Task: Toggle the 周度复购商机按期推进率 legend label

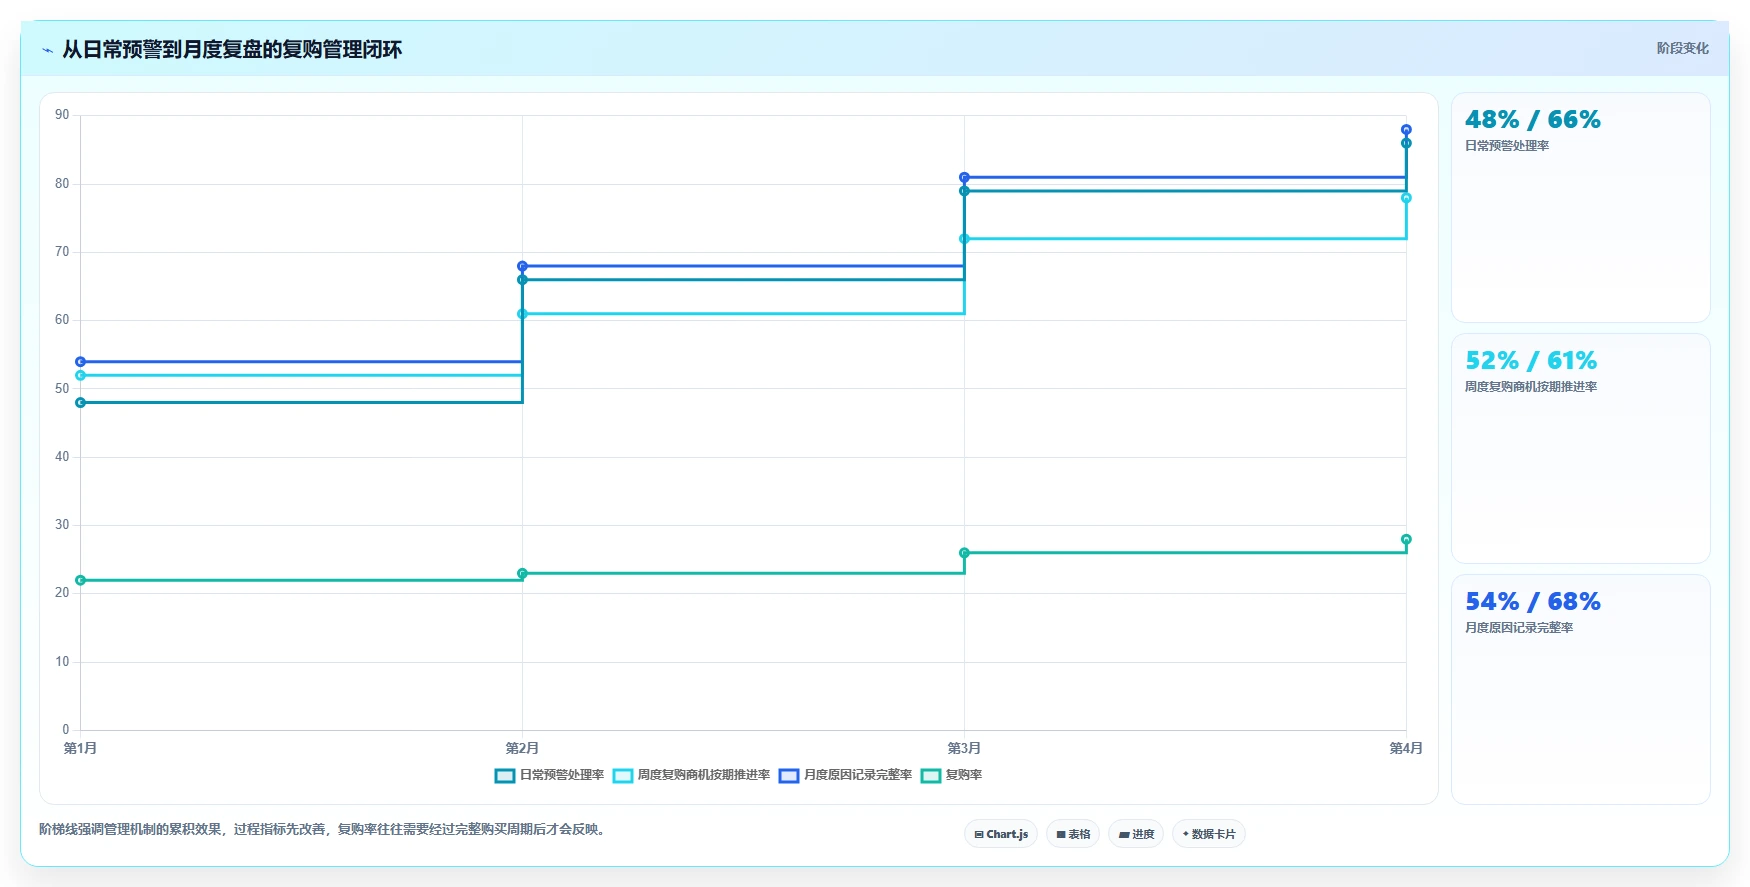Action: click(x=704, y=775)
